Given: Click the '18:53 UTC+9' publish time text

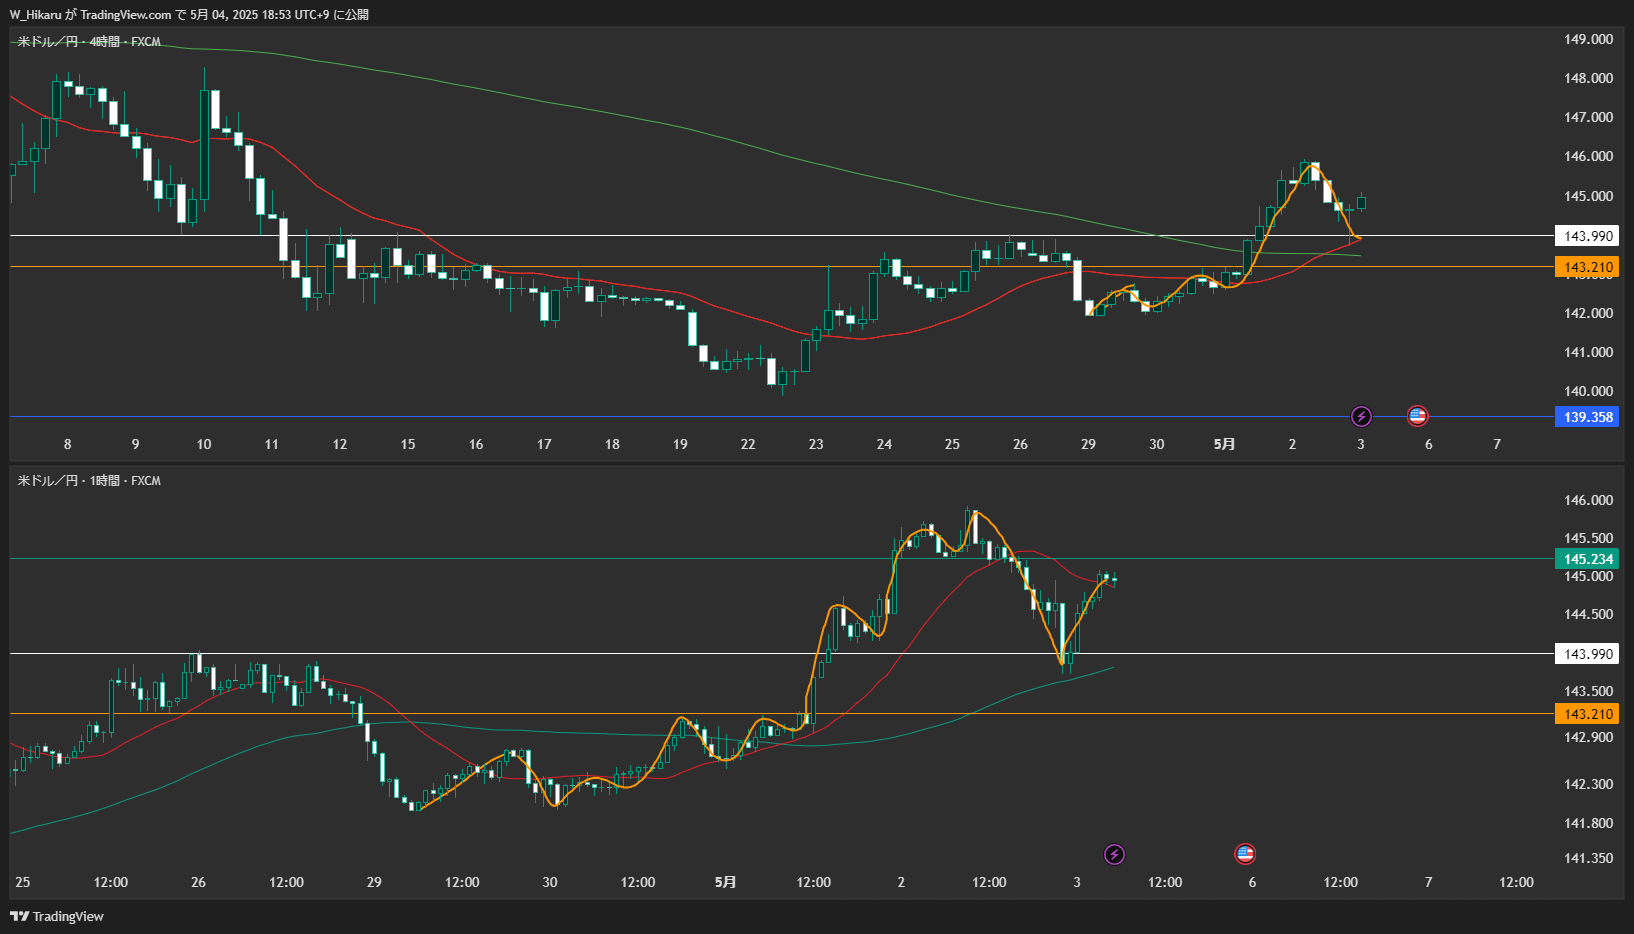Looking at the screenshot, I should point(295,15).
